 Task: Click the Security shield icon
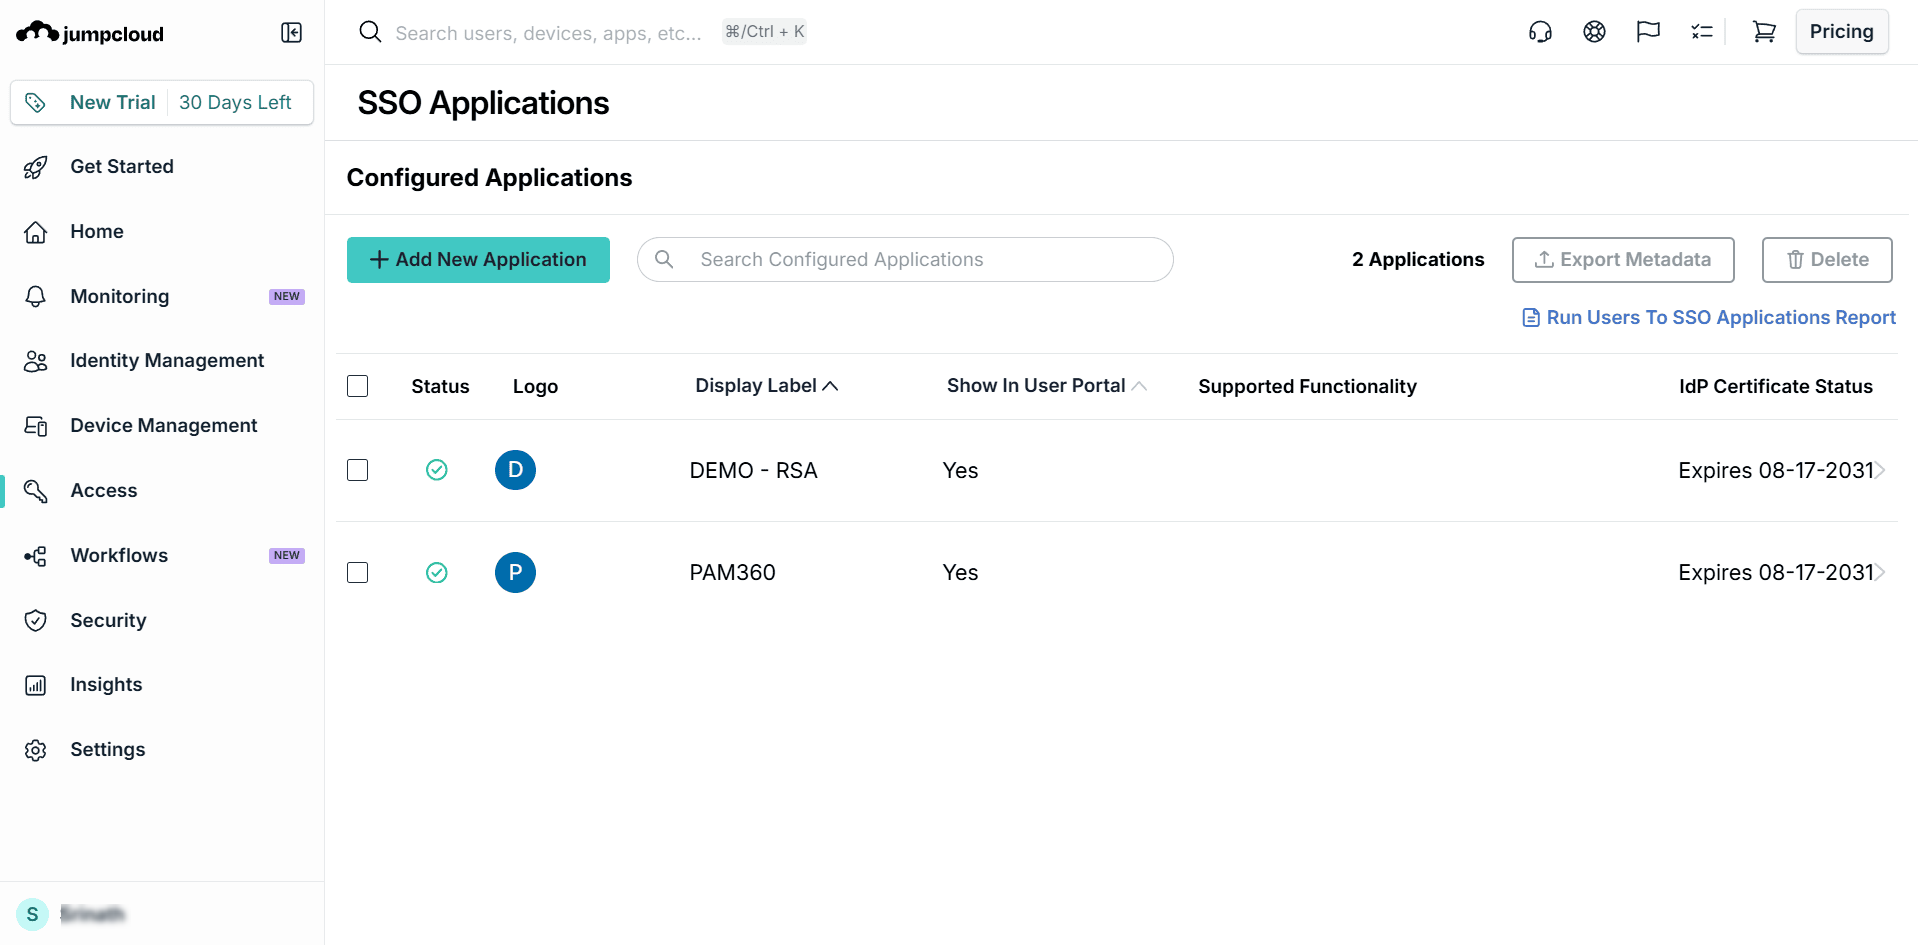[36, 621]
